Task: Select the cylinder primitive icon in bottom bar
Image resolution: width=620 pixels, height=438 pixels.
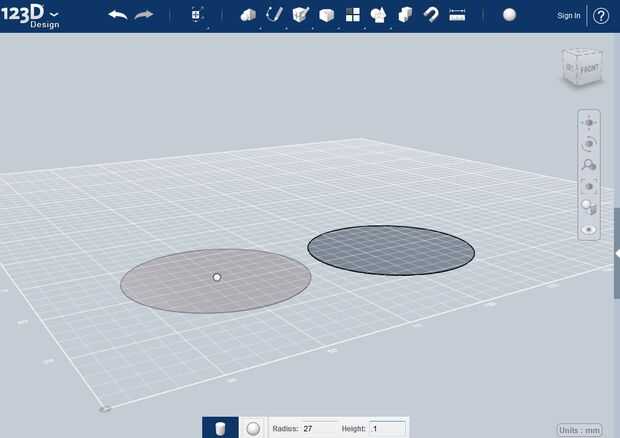Action: (x=220, y=428)
